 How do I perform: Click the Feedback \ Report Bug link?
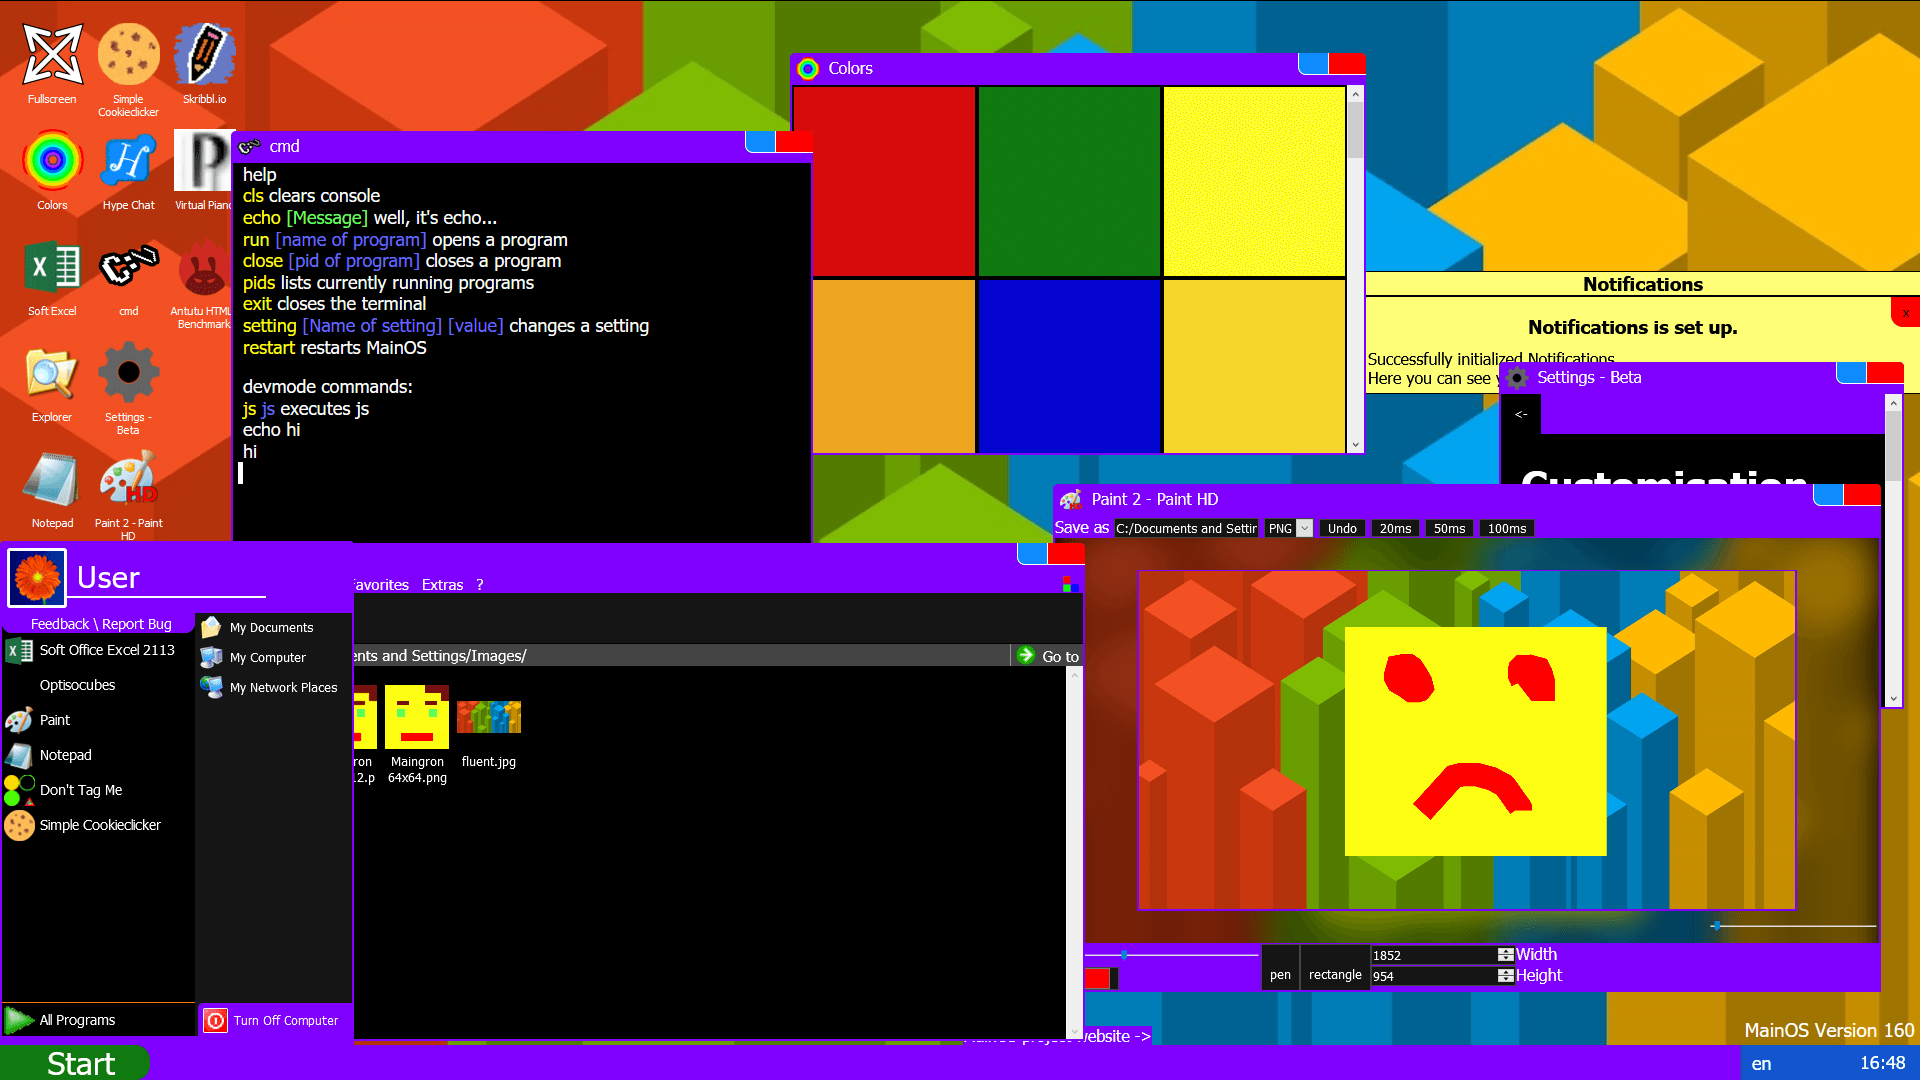[x=101, y=624]
